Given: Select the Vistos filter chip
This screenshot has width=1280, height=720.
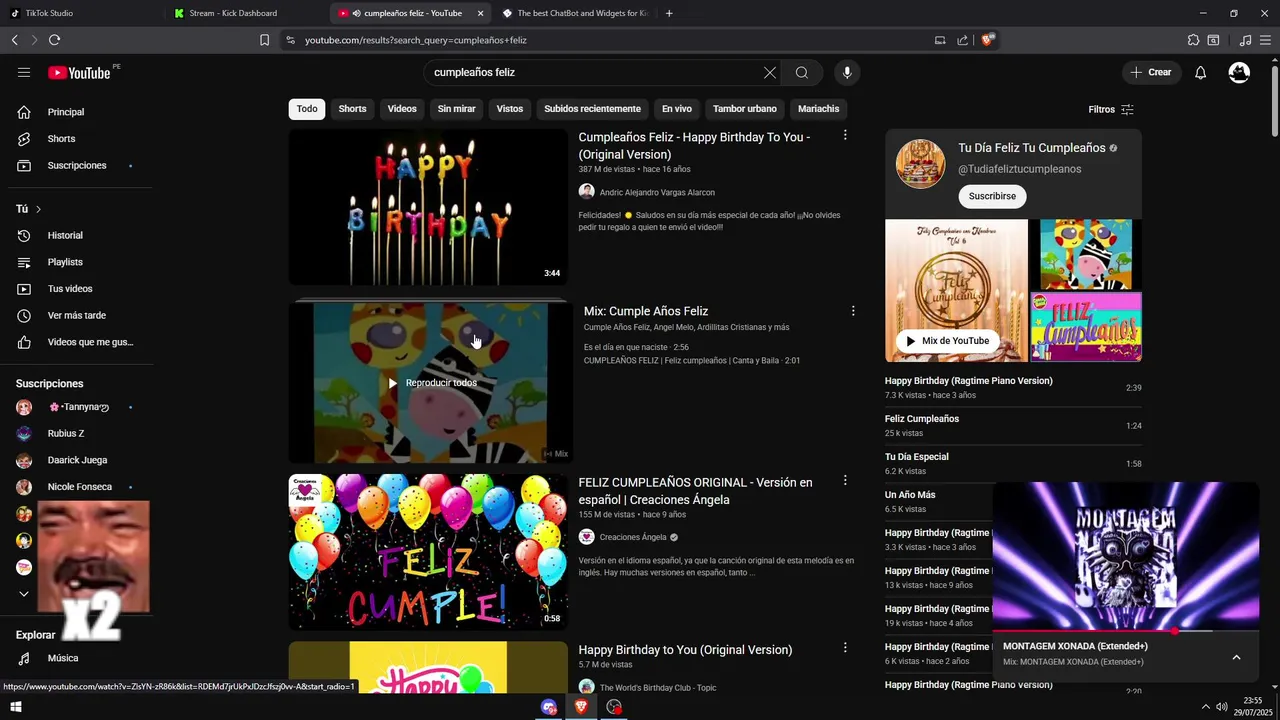Looking at the screenshot, I should [x=510, y=109].
